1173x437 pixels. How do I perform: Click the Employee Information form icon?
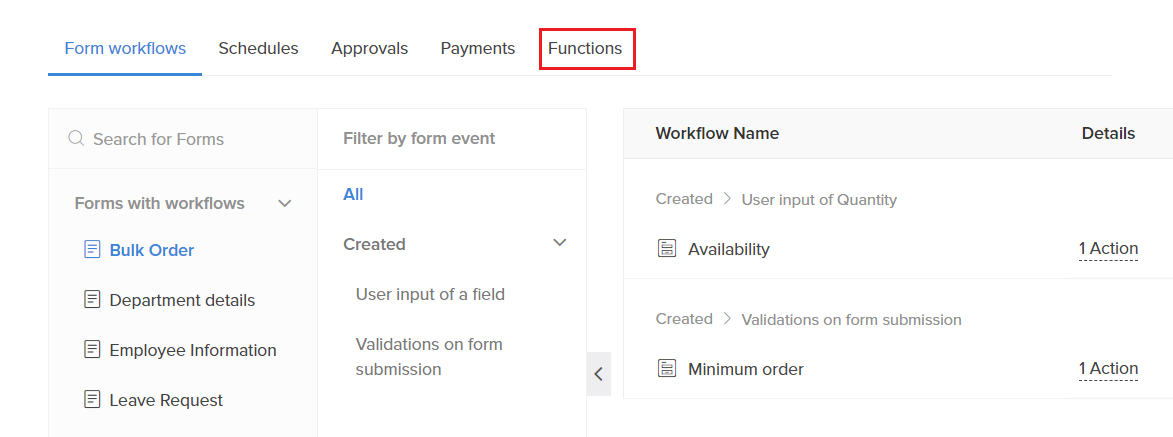tap(92, 350)
